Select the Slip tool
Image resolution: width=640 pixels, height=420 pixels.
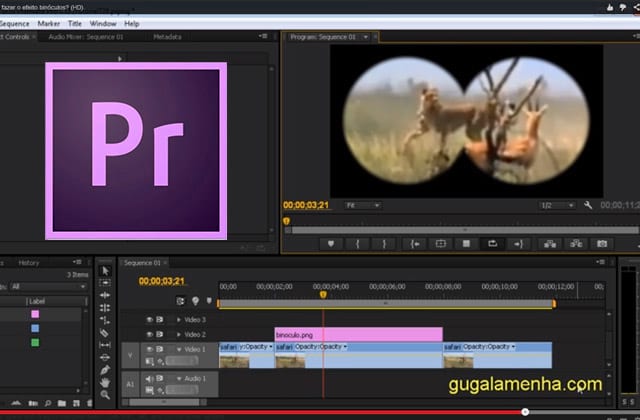[105, 345]
